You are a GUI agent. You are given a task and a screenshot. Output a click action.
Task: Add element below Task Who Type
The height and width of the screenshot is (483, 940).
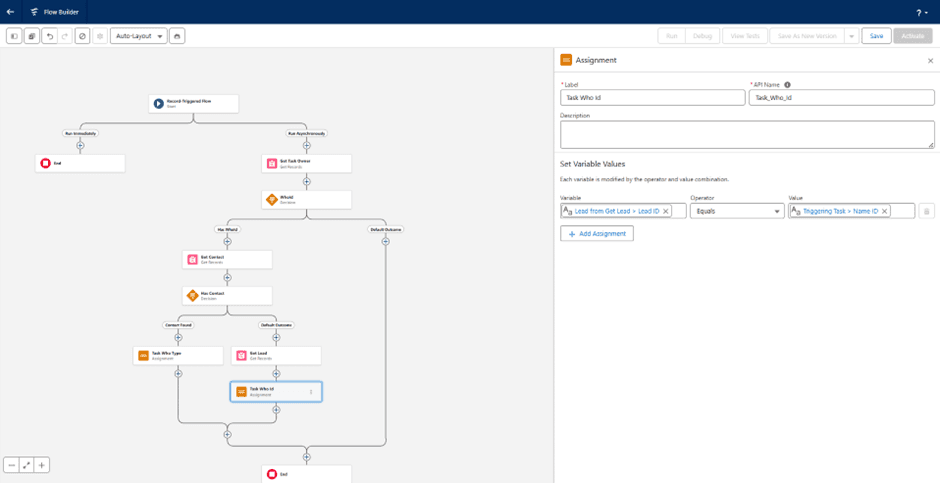coord(178,373)
